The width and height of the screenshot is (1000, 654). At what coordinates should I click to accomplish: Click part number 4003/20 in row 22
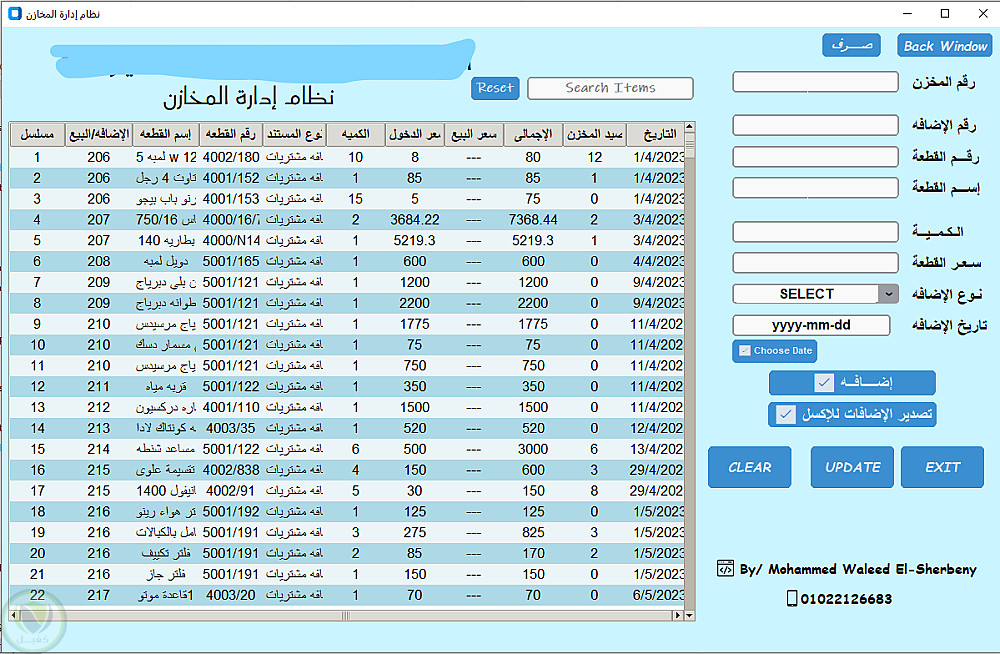coord(230,595)
